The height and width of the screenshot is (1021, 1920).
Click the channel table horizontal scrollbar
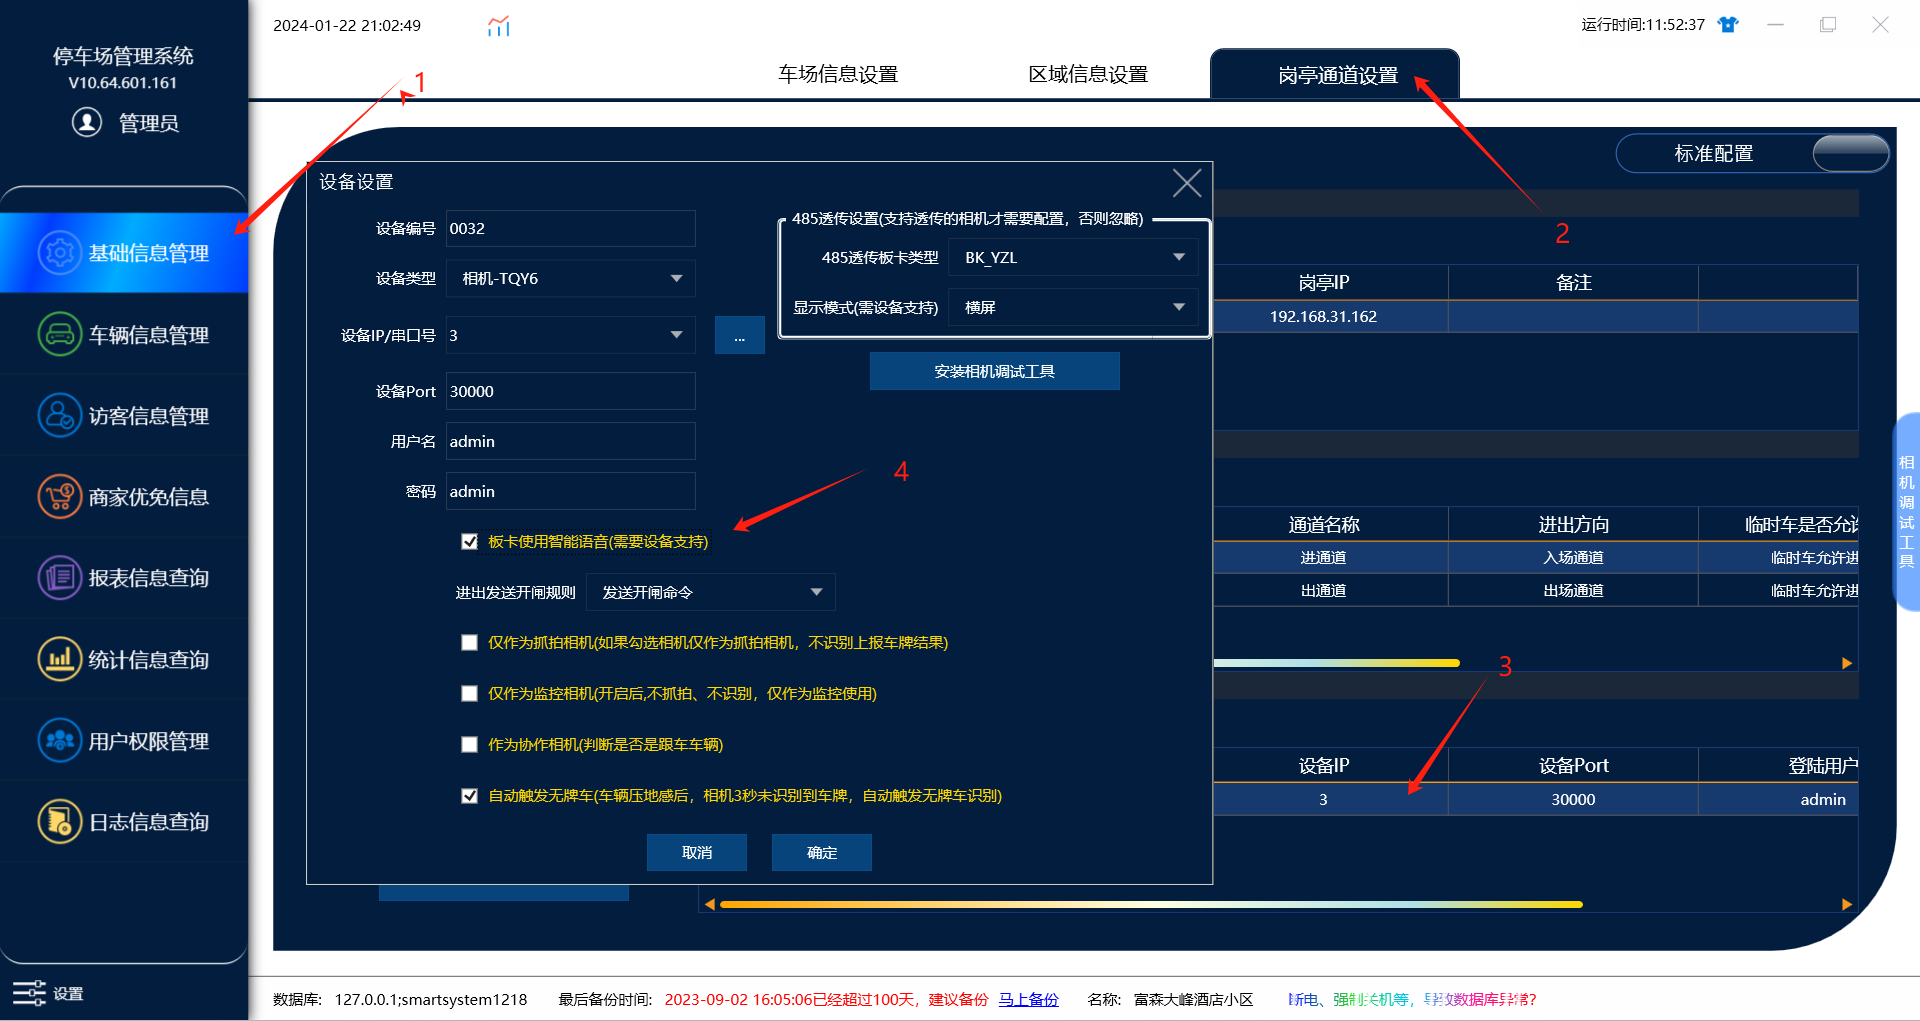[1336, 663]
